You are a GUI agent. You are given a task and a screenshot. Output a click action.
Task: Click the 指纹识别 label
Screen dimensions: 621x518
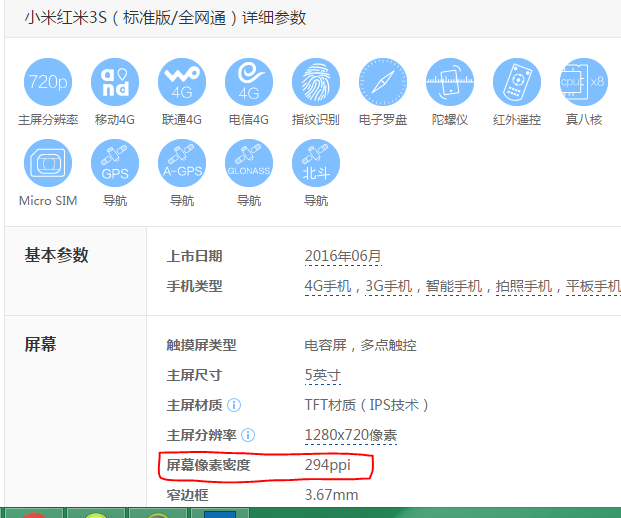[x=316, y=120]
